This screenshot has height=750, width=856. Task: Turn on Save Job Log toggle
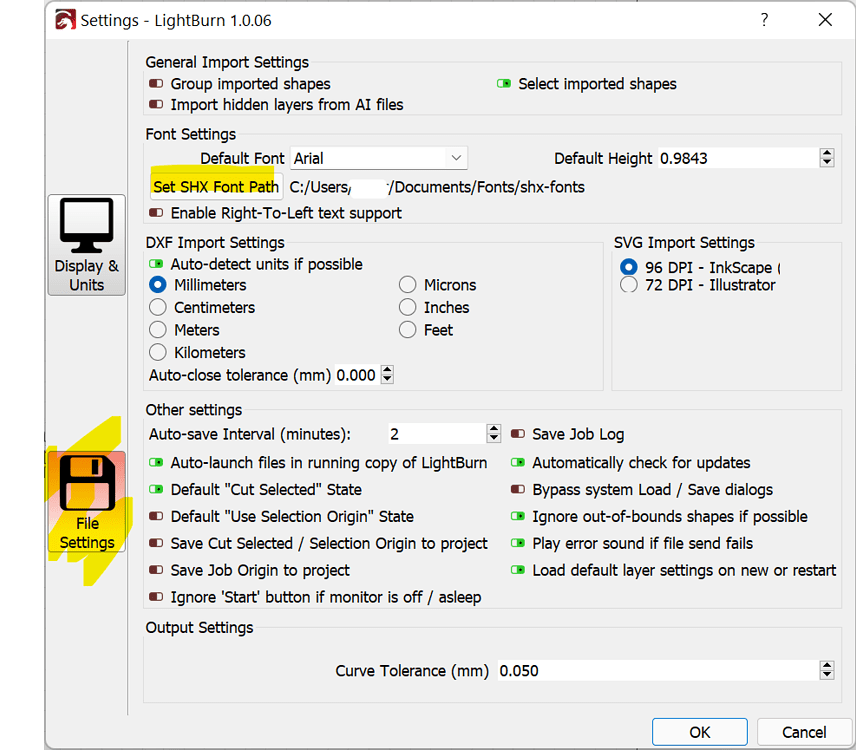[x=518, y=435]
